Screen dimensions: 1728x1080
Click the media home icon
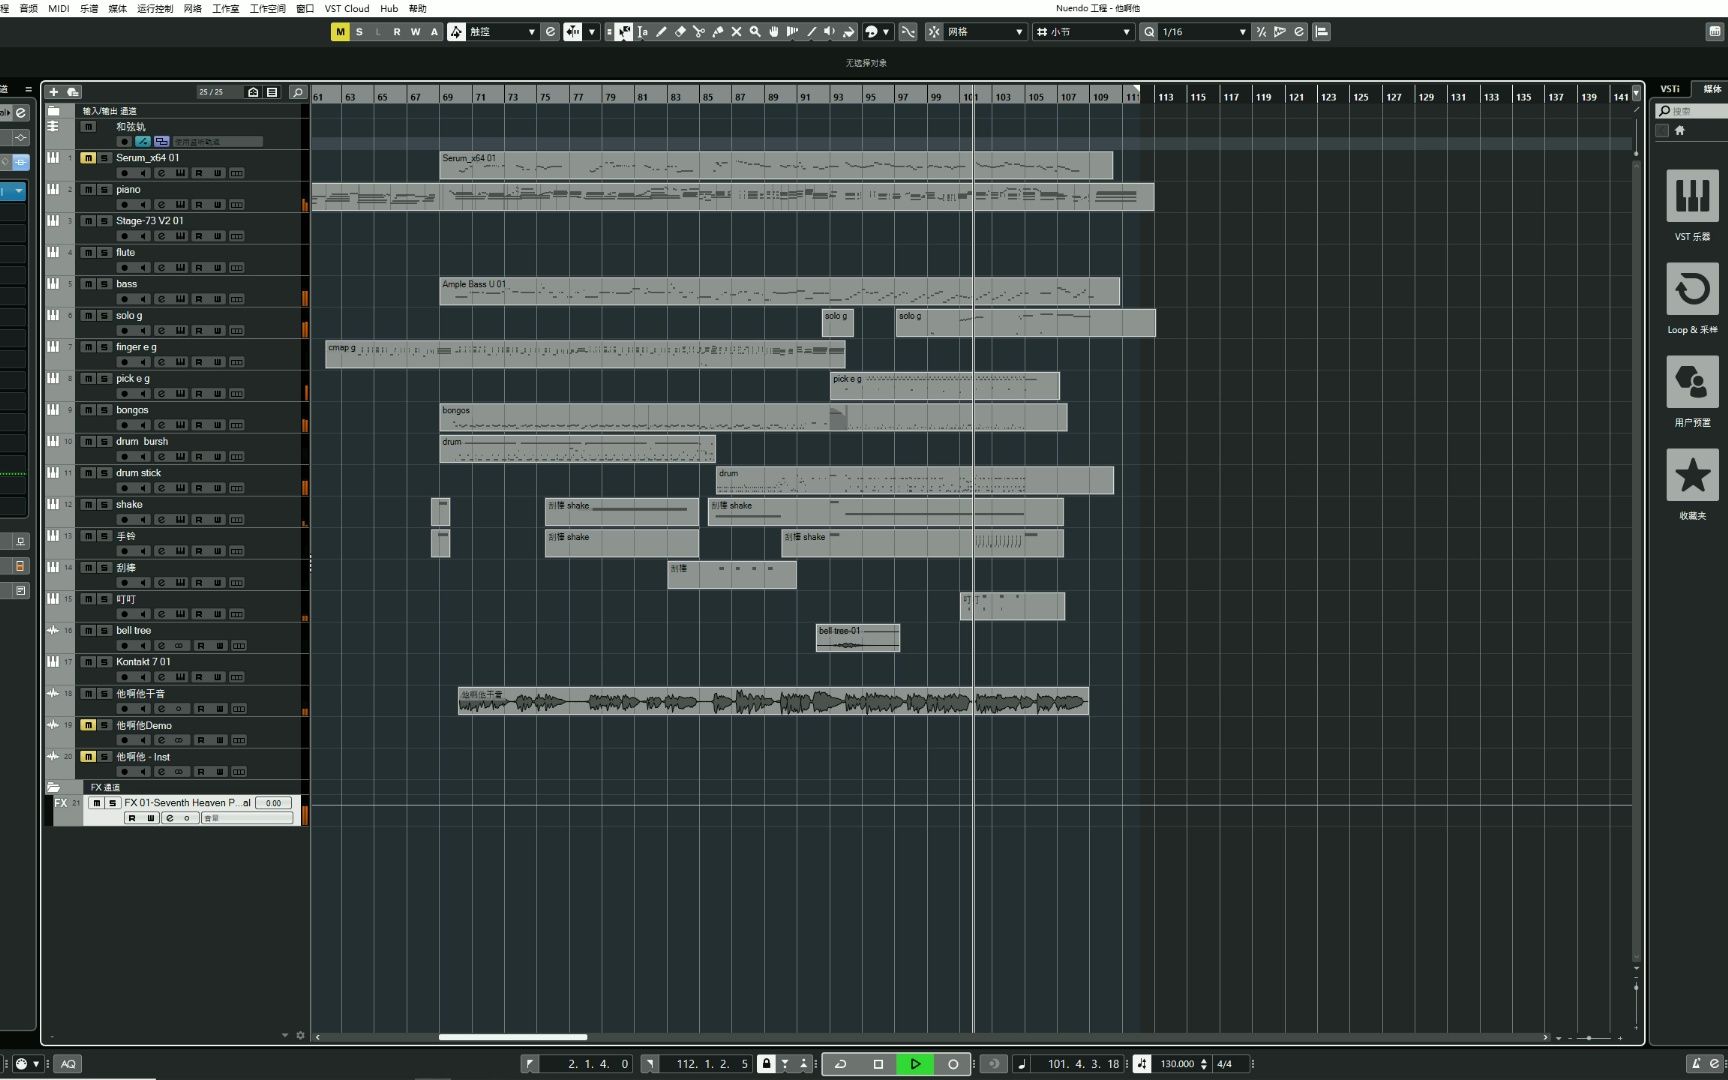point(1680,130)
